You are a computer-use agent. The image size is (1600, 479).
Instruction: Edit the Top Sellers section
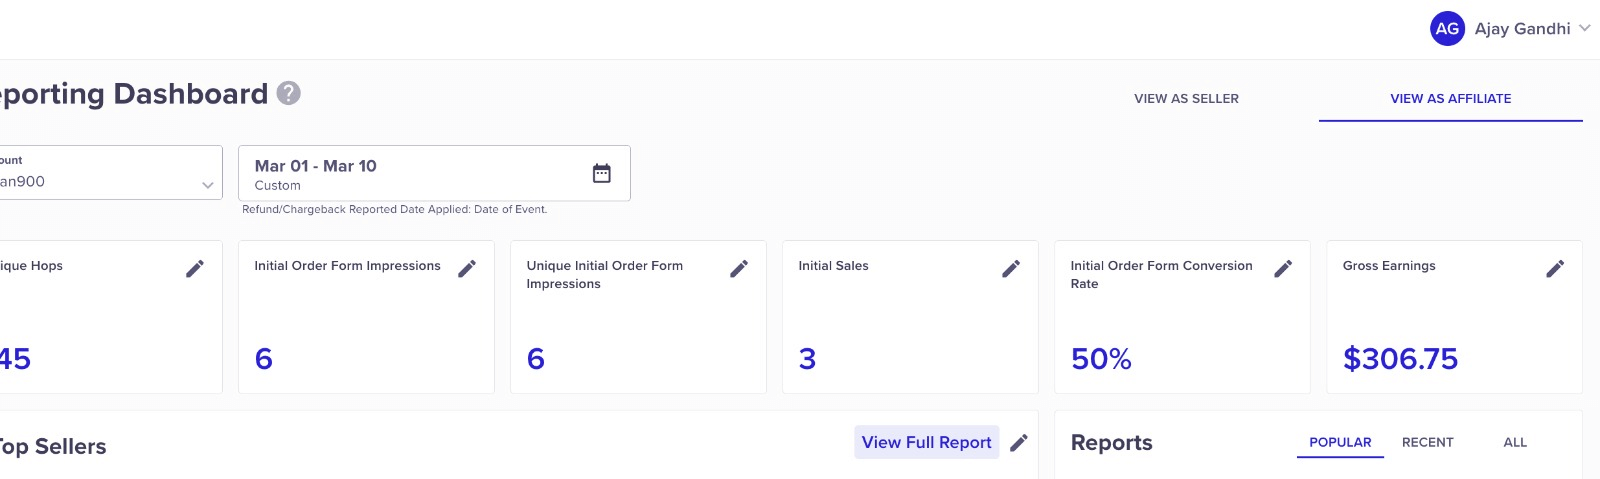pyautogui.click(x=1019, y=443)
